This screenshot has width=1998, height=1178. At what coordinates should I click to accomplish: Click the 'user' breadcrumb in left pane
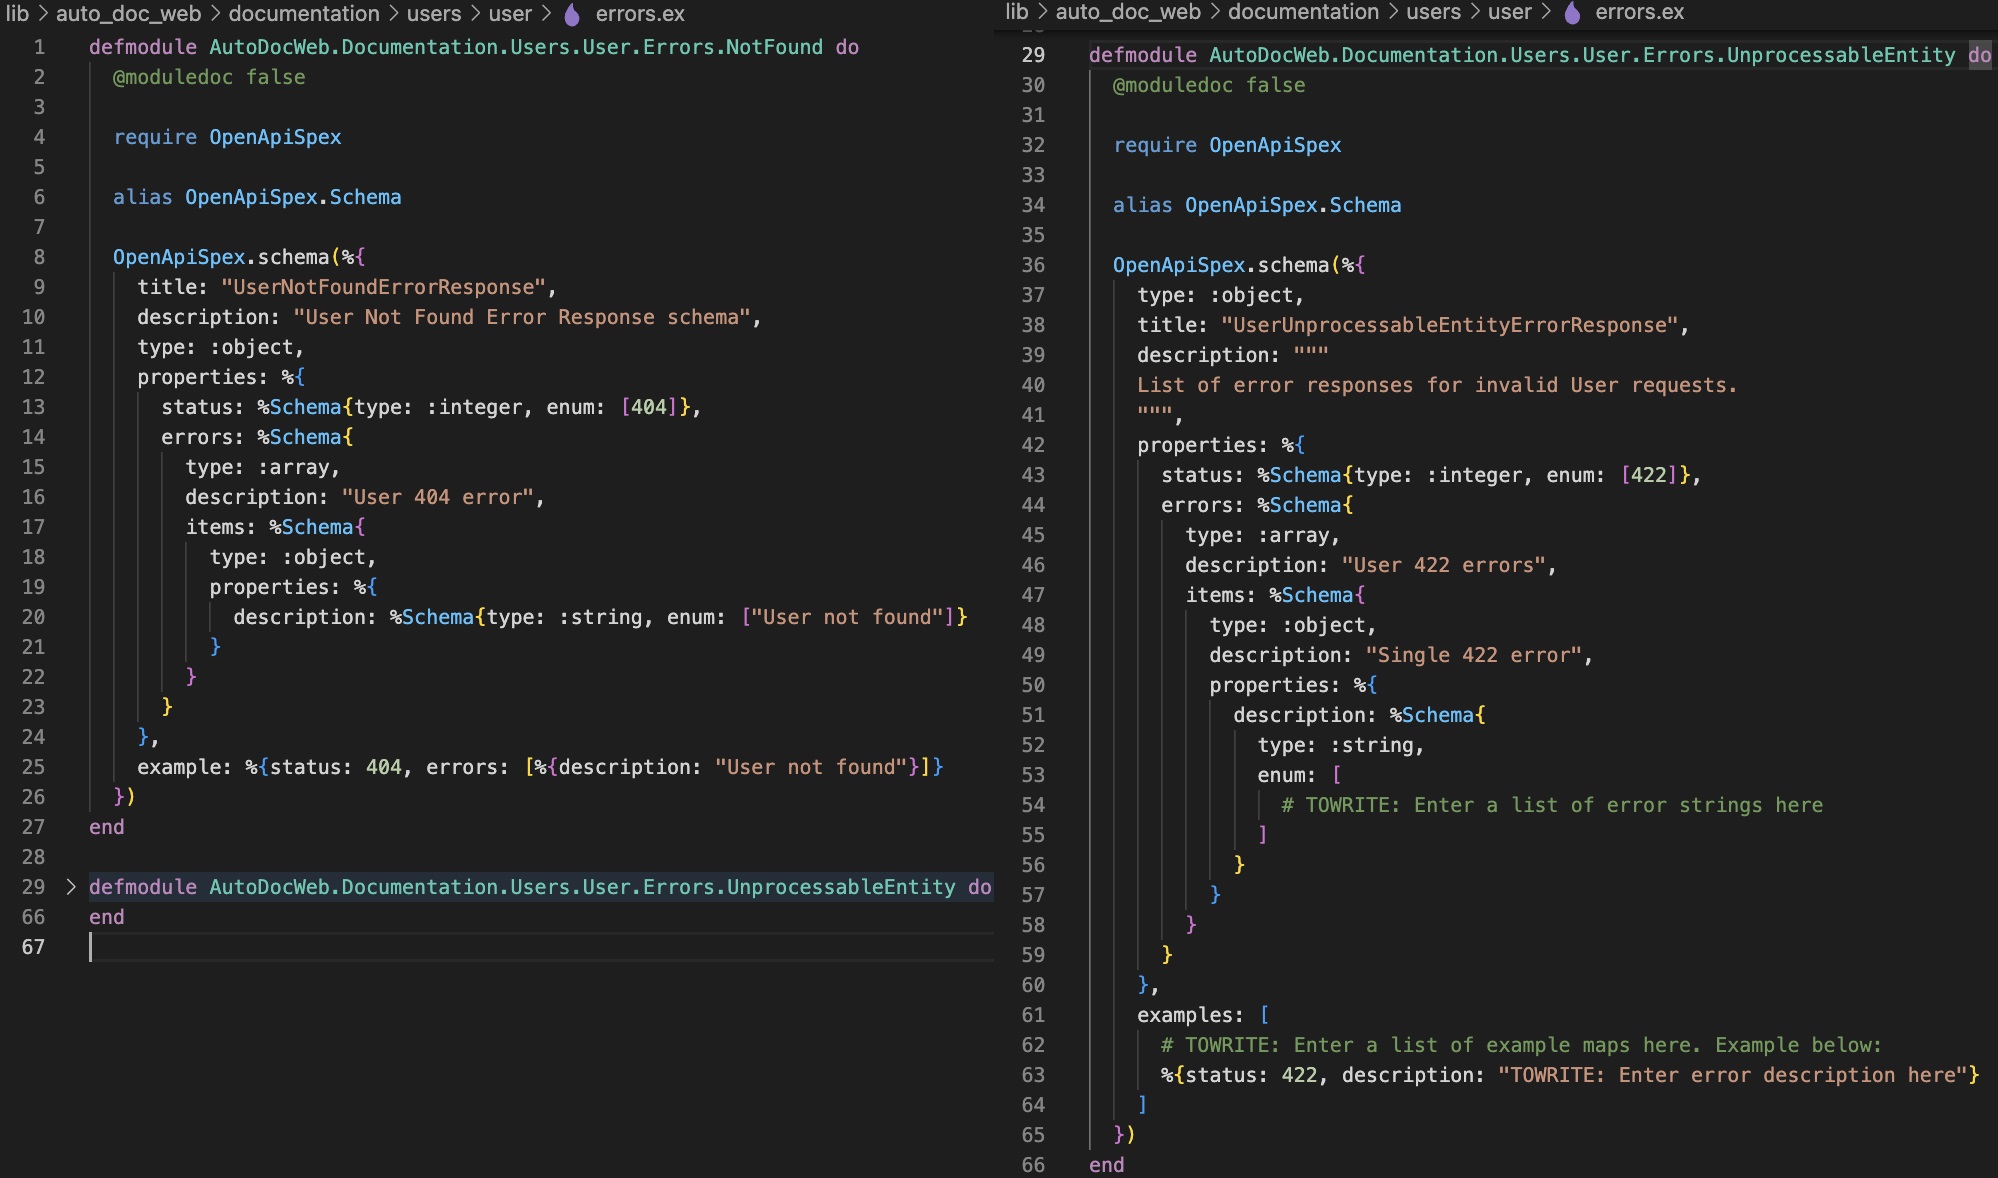point(510,14)
